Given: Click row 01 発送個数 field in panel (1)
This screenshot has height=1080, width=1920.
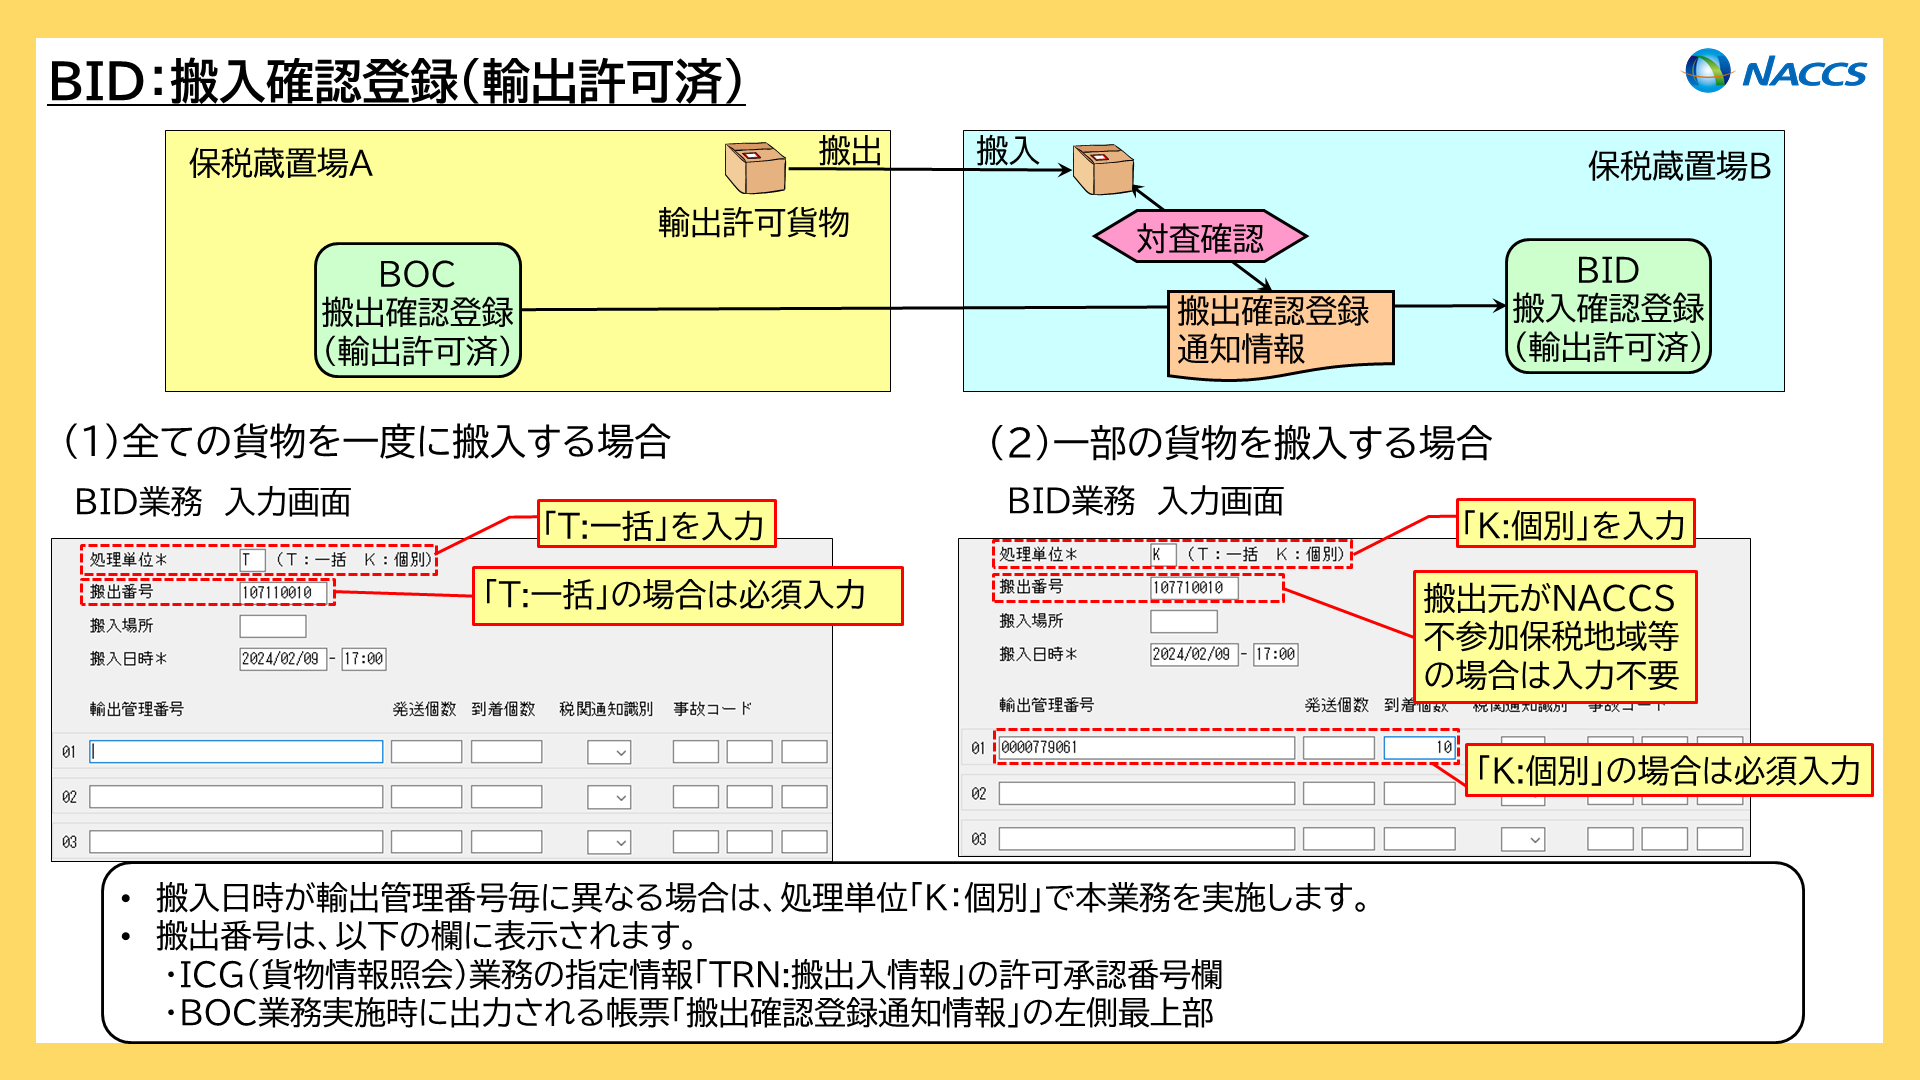Looking at the screenshot, I should pyautogui.click(x=426, y=751).
